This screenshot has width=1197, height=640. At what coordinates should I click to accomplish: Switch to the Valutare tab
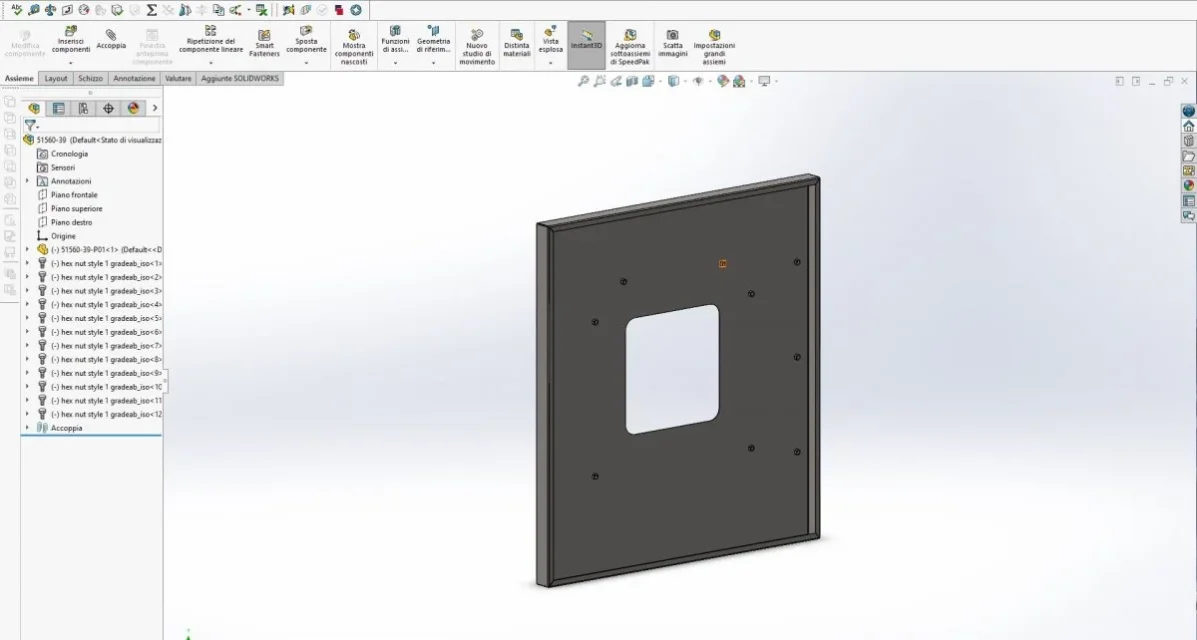tap(178, 79)
